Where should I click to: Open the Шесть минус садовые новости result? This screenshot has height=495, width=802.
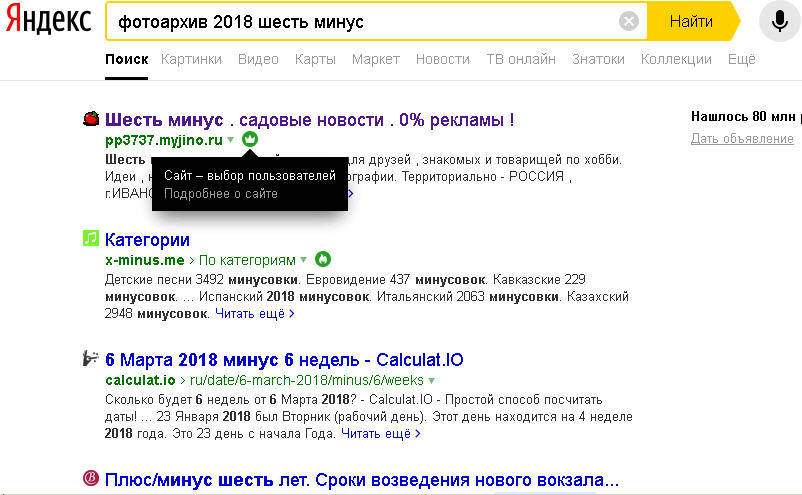tap(309, 120)
